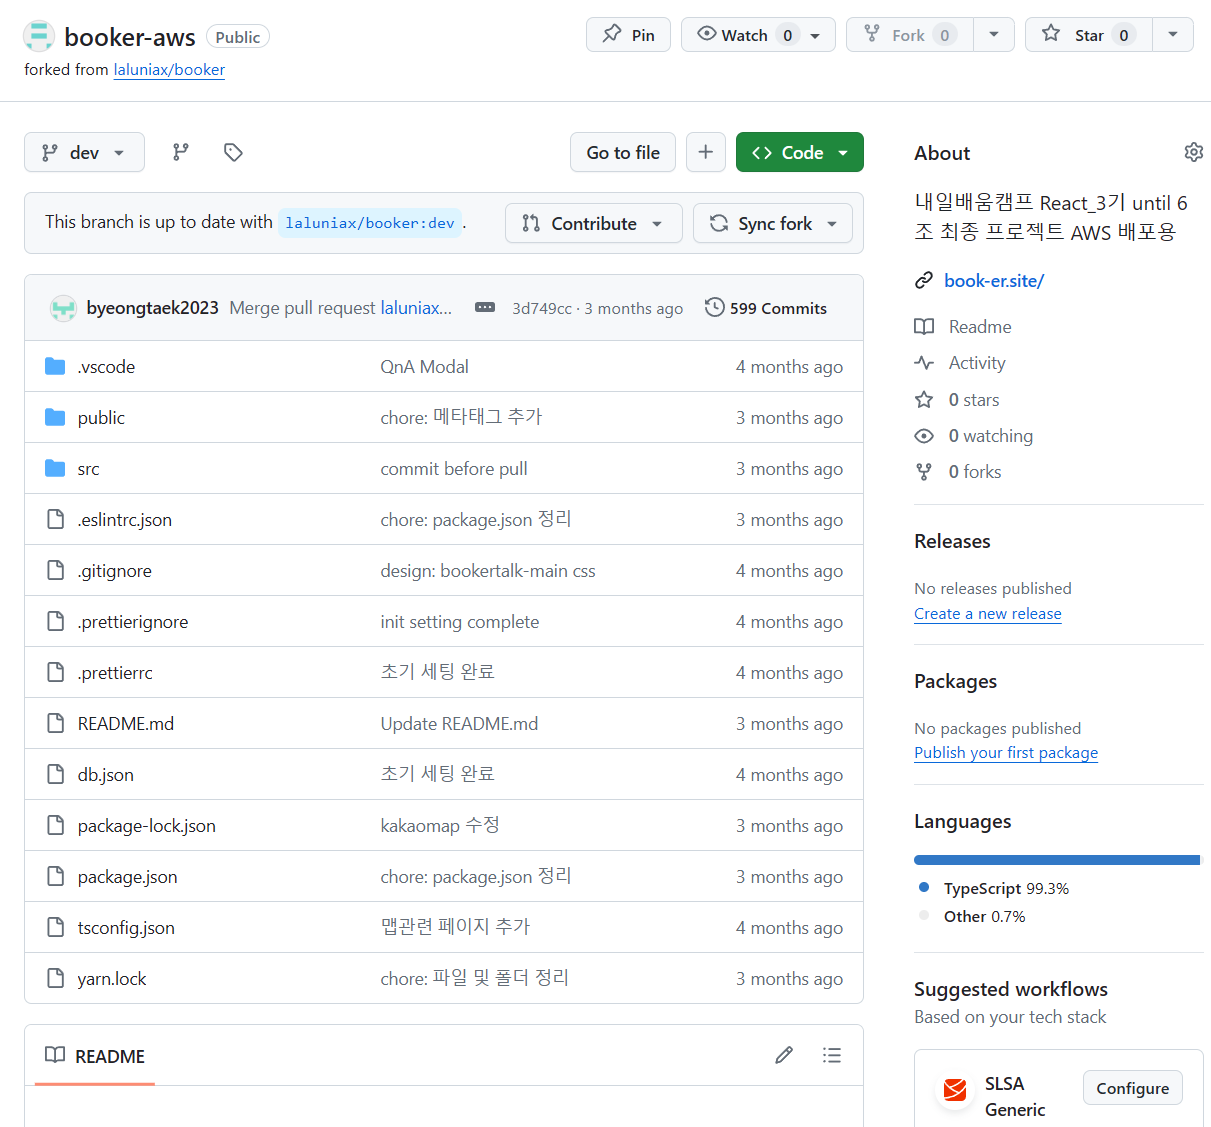Open the db.json file

click(x=105, y=775)
